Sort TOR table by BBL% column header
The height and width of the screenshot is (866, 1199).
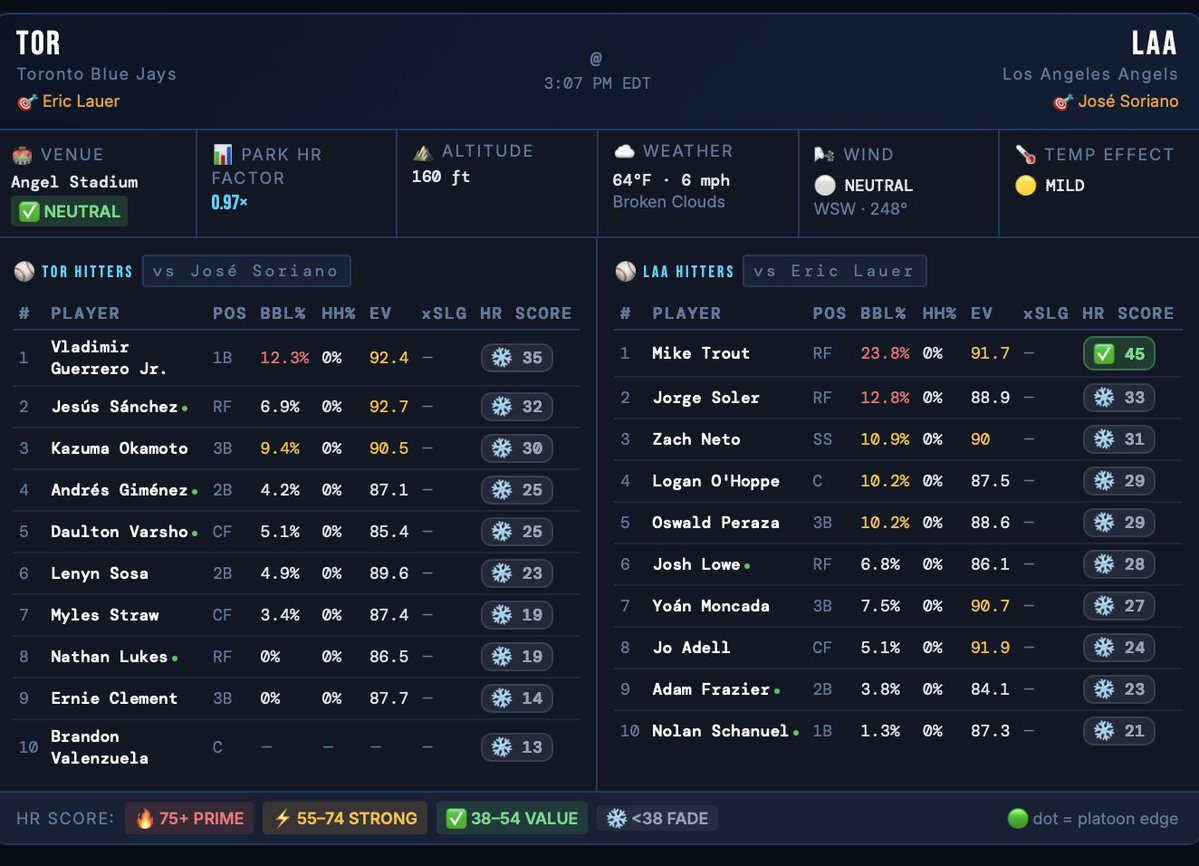[x=283, y=313]
